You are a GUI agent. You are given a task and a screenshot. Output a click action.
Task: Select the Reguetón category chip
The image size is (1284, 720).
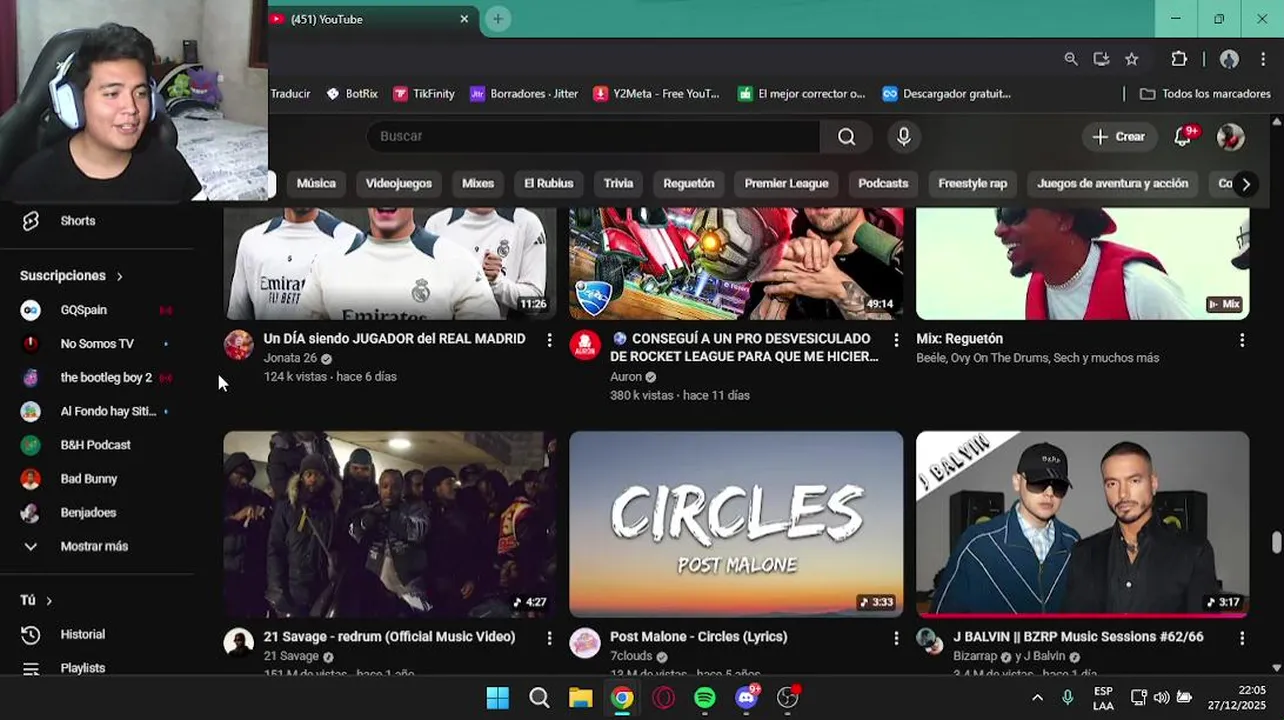(689, 184)
